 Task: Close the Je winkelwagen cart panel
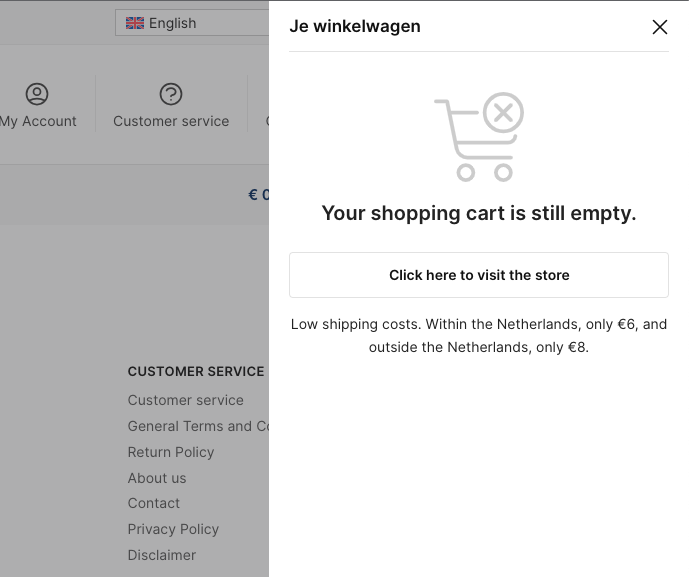coord(660,27)
